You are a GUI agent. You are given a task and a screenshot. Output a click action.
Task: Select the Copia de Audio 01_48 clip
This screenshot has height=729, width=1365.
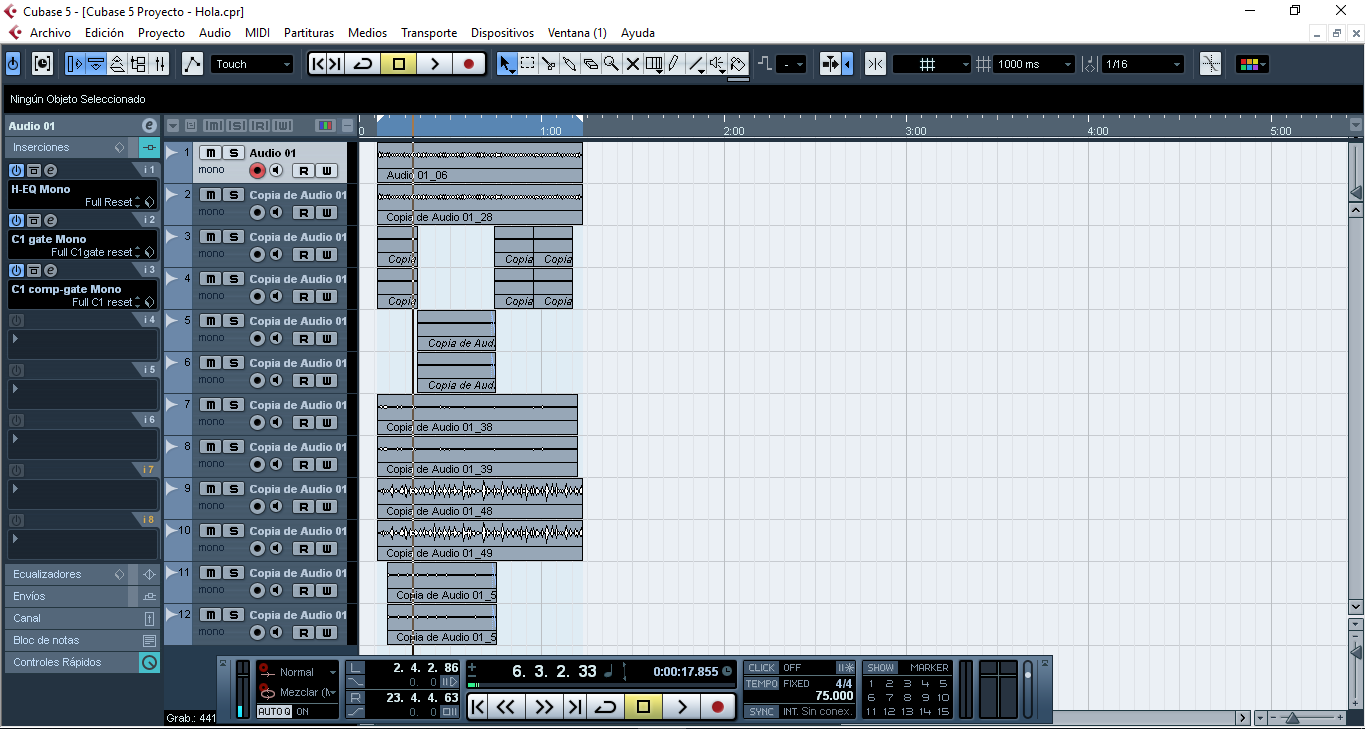[x=480, y=498]
